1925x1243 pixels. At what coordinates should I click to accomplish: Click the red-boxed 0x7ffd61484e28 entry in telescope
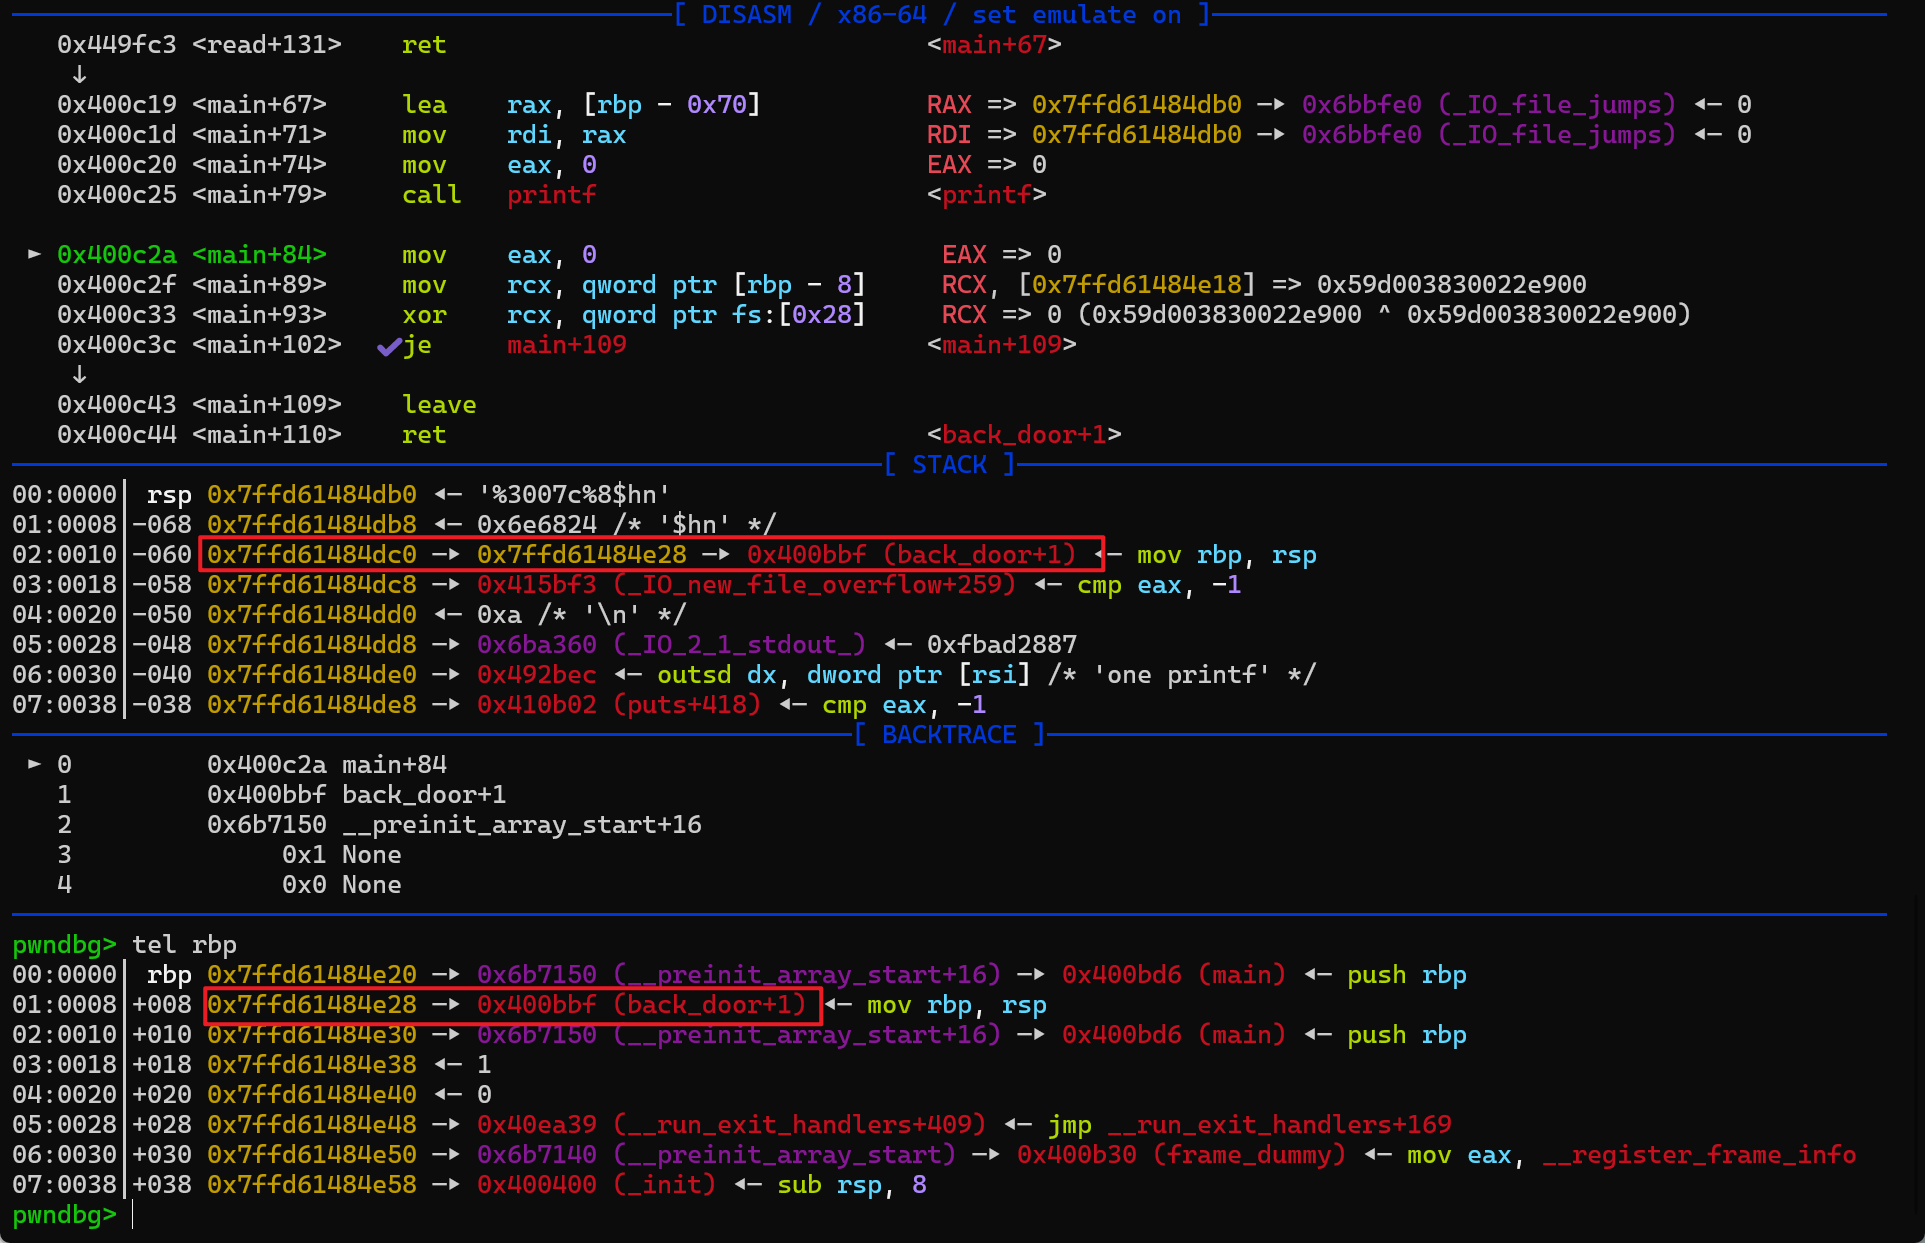tap(311, 1004)
